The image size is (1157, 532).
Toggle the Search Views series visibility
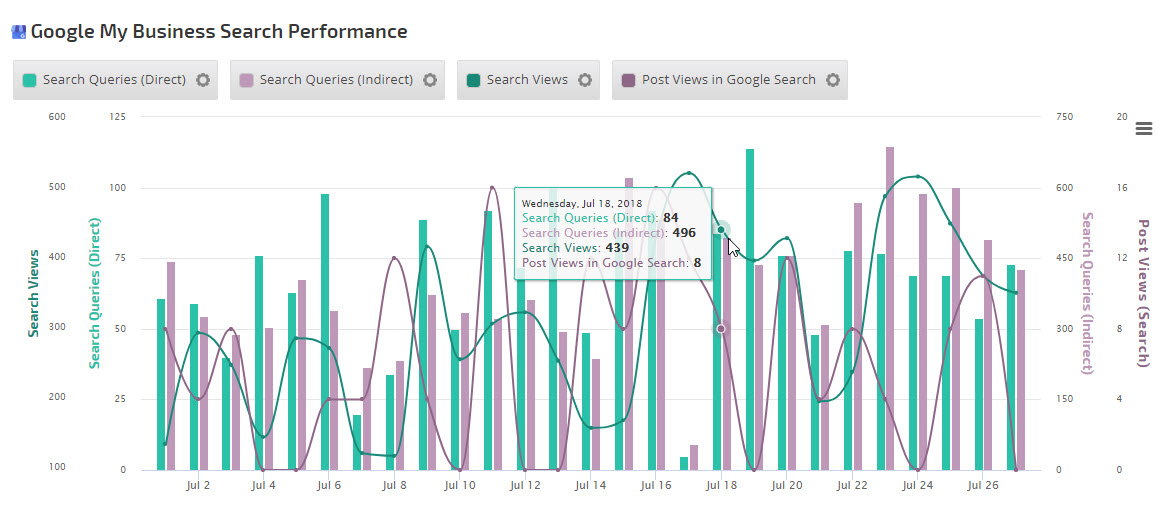coord(527,80)
